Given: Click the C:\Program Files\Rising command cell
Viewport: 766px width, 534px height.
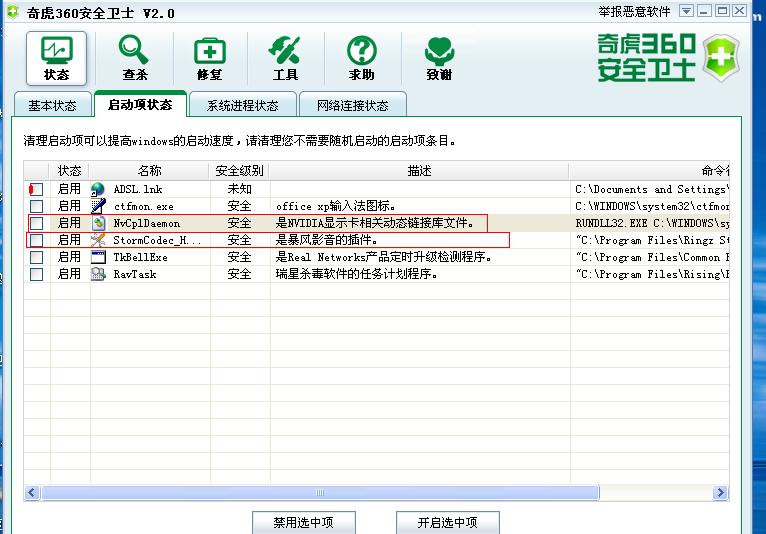Looking at the screenshot, I should point(652,274).
